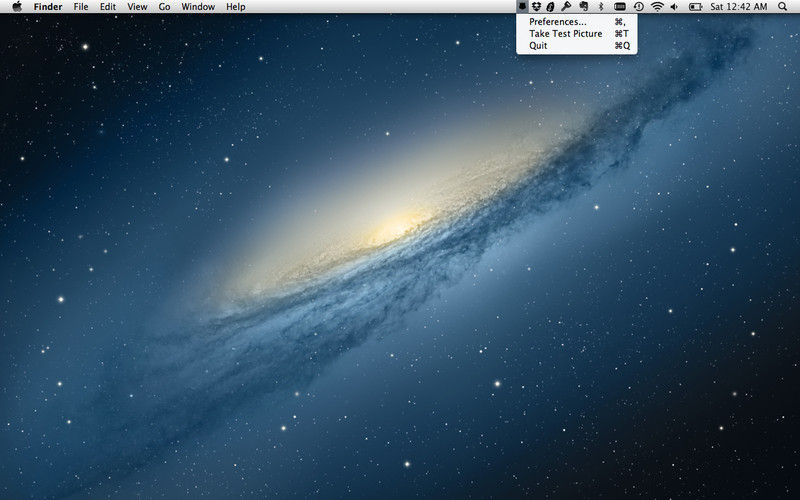Open the View menu
800x500 pixels.
click(137, 7)
